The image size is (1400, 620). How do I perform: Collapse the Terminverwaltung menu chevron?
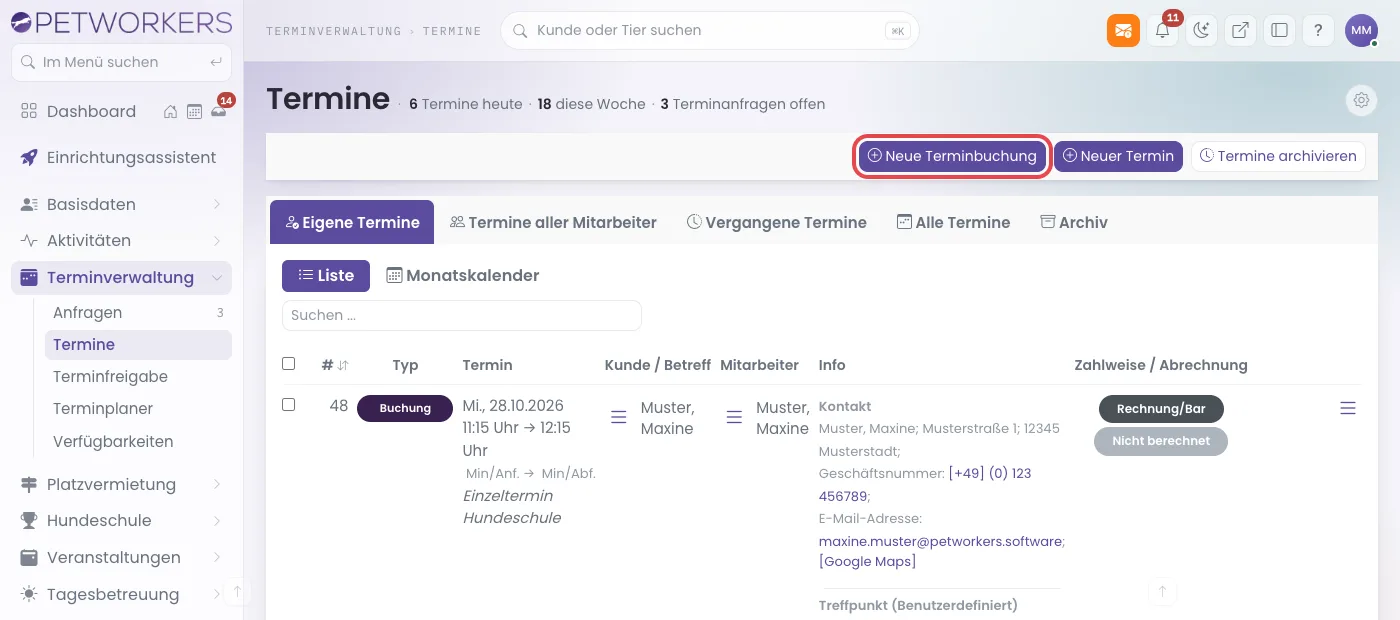pos(217,277)
